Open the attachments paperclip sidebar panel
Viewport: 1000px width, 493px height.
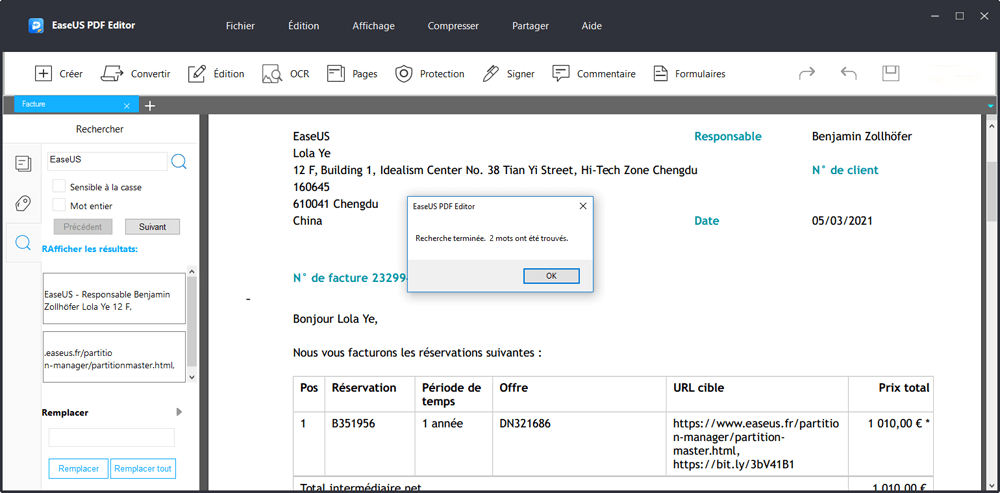tap(22, 204)
